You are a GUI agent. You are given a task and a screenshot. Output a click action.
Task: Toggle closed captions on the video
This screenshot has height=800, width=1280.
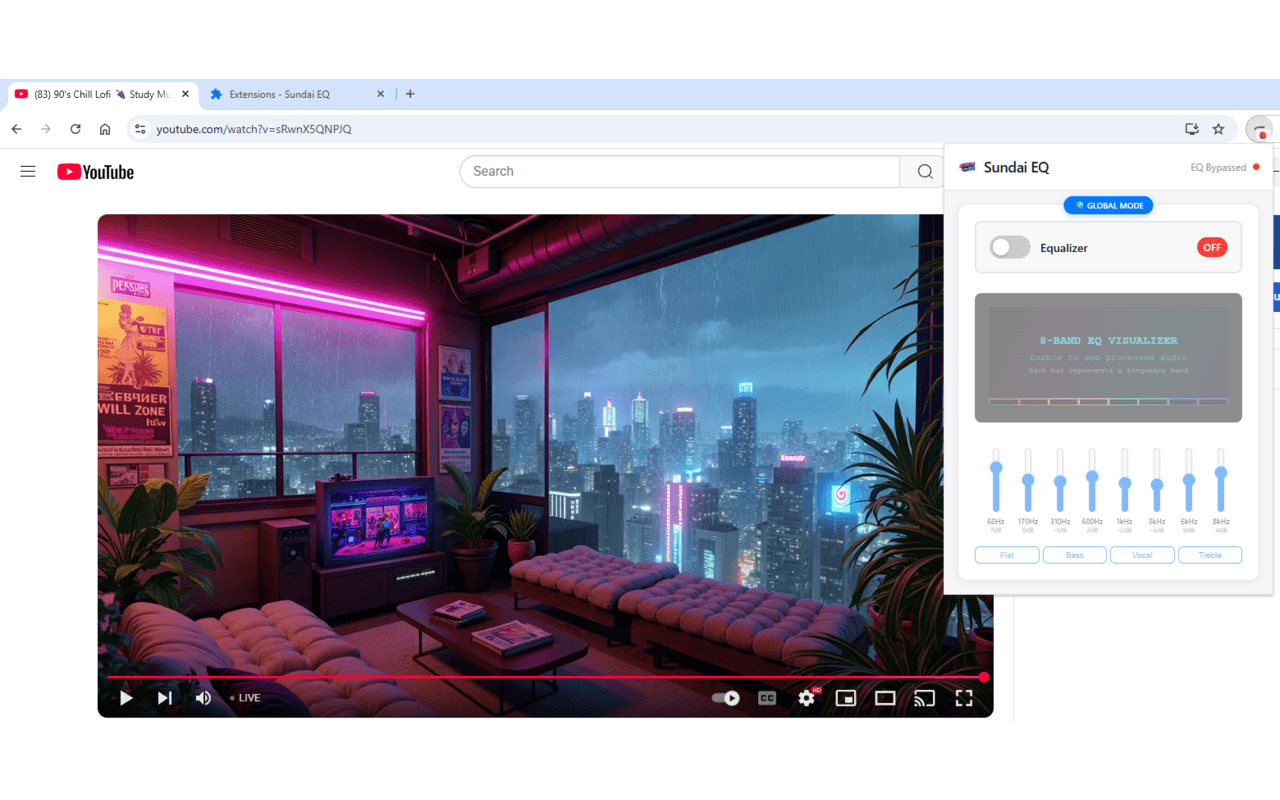(x=767, y=698)
